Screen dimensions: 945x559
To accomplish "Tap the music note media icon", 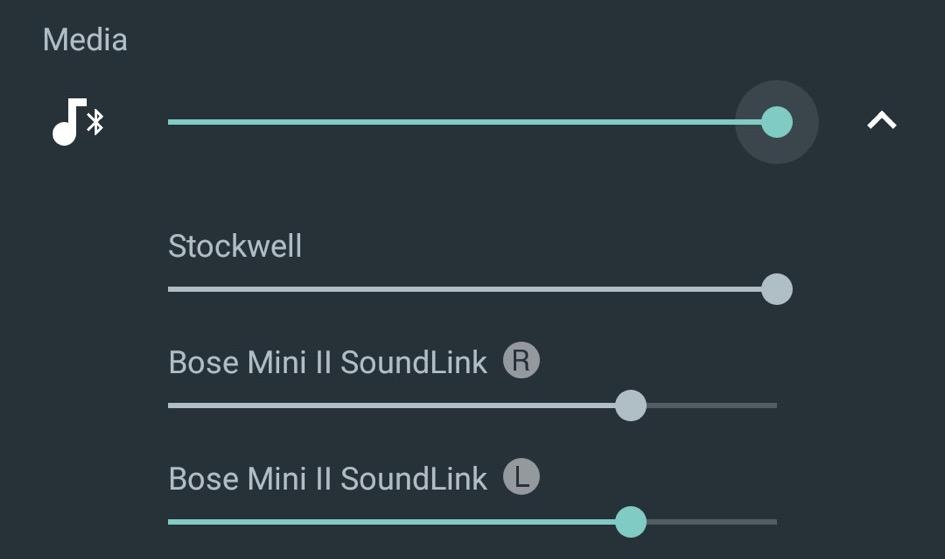I will (x=68, y=122).
